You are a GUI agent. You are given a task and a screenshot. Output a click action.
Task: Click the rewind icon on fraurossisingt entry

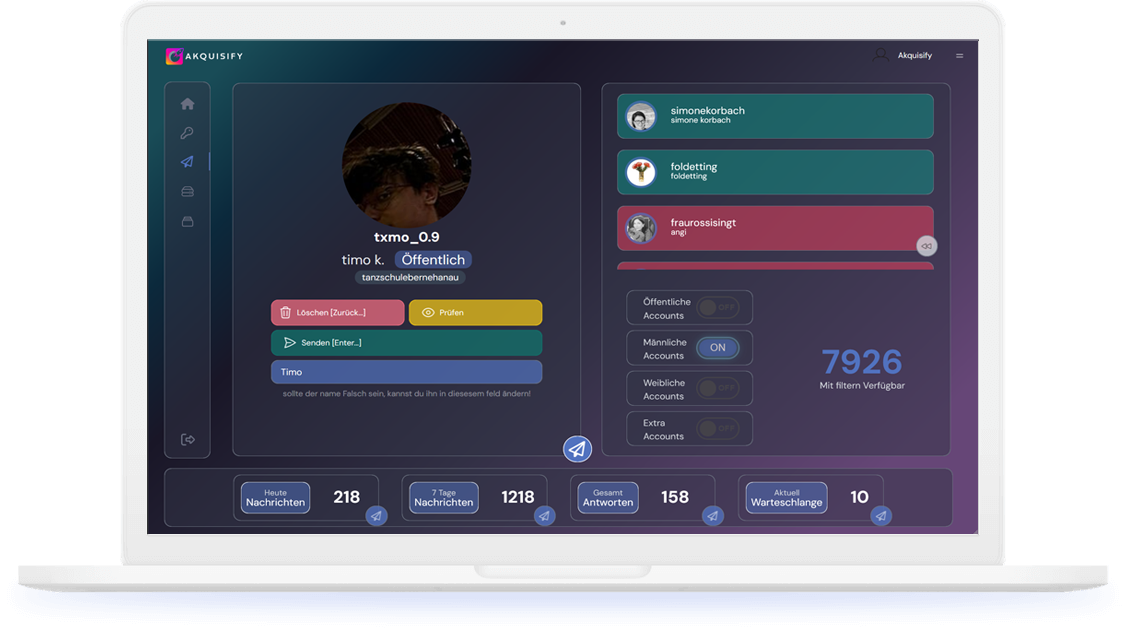click(928, 245)
